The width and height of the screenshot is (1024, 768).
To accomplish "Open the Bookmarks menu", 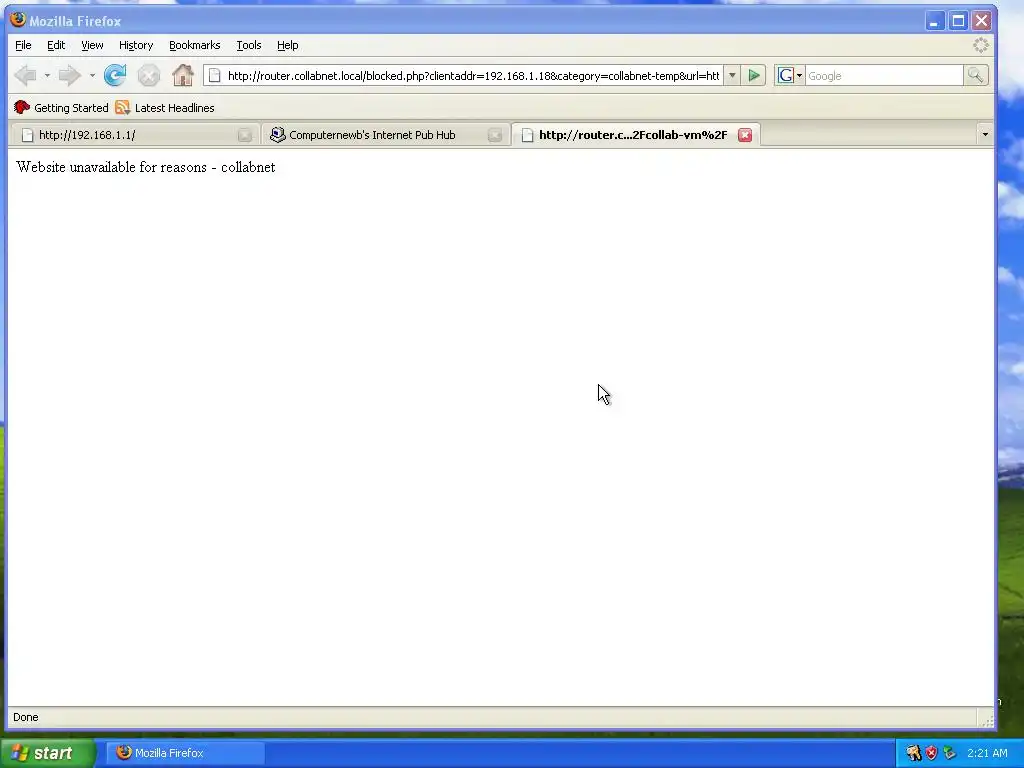I will (195, 45).
